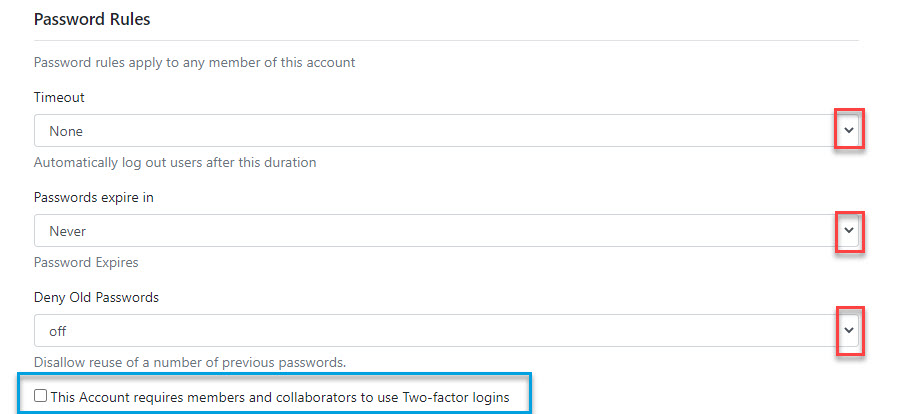Image resolution: width=900 pixels, height=414 pixels.
Task: Click the 'Deny Old Passwords' field label
Action: tap(96, 297)
